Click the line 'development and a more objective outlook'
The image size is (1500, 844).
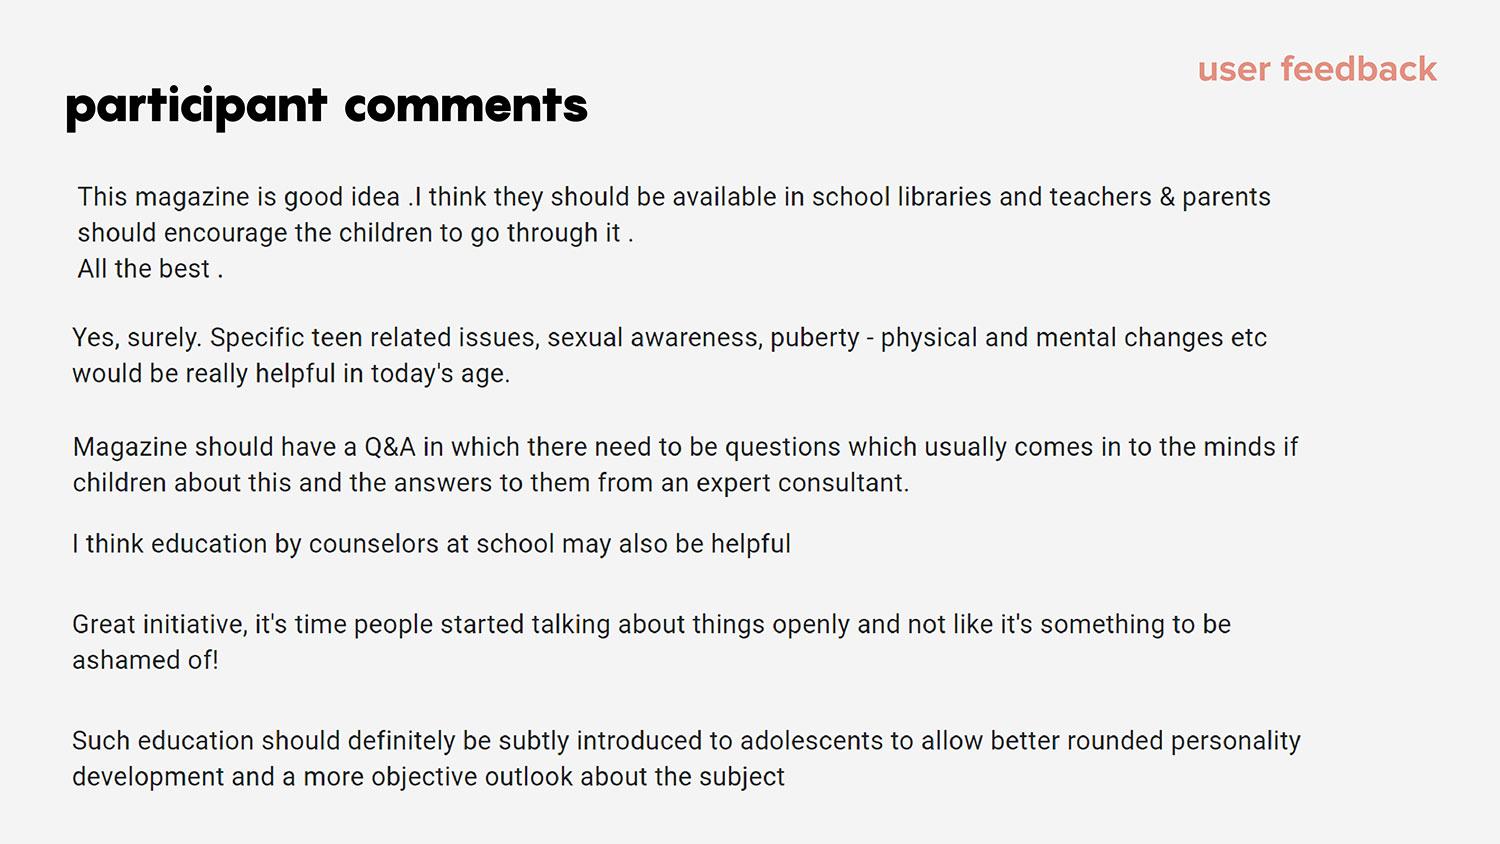pos(428,777)
